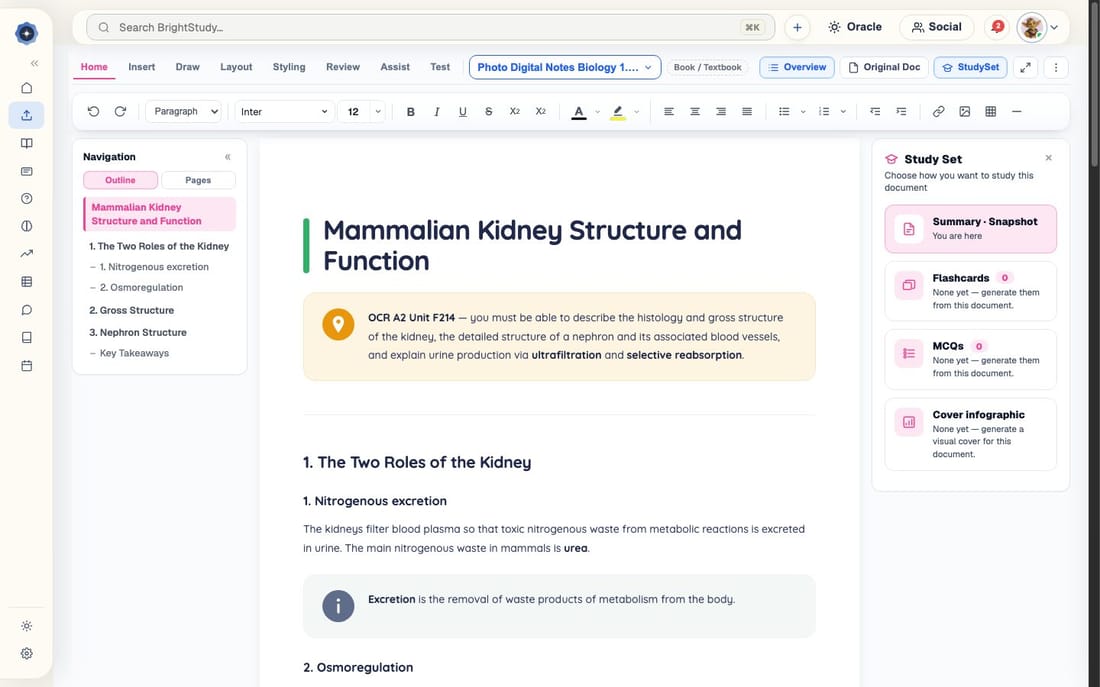Click the text color A icon

point(579,112)
